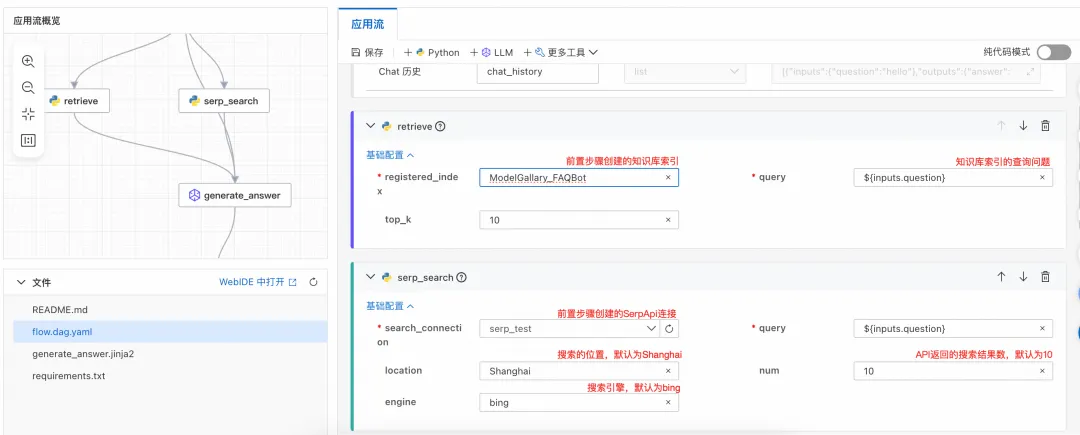This screenshot has height=435, width=1080.
Task: Open the list type dropdown
Action: coord(685,72)
